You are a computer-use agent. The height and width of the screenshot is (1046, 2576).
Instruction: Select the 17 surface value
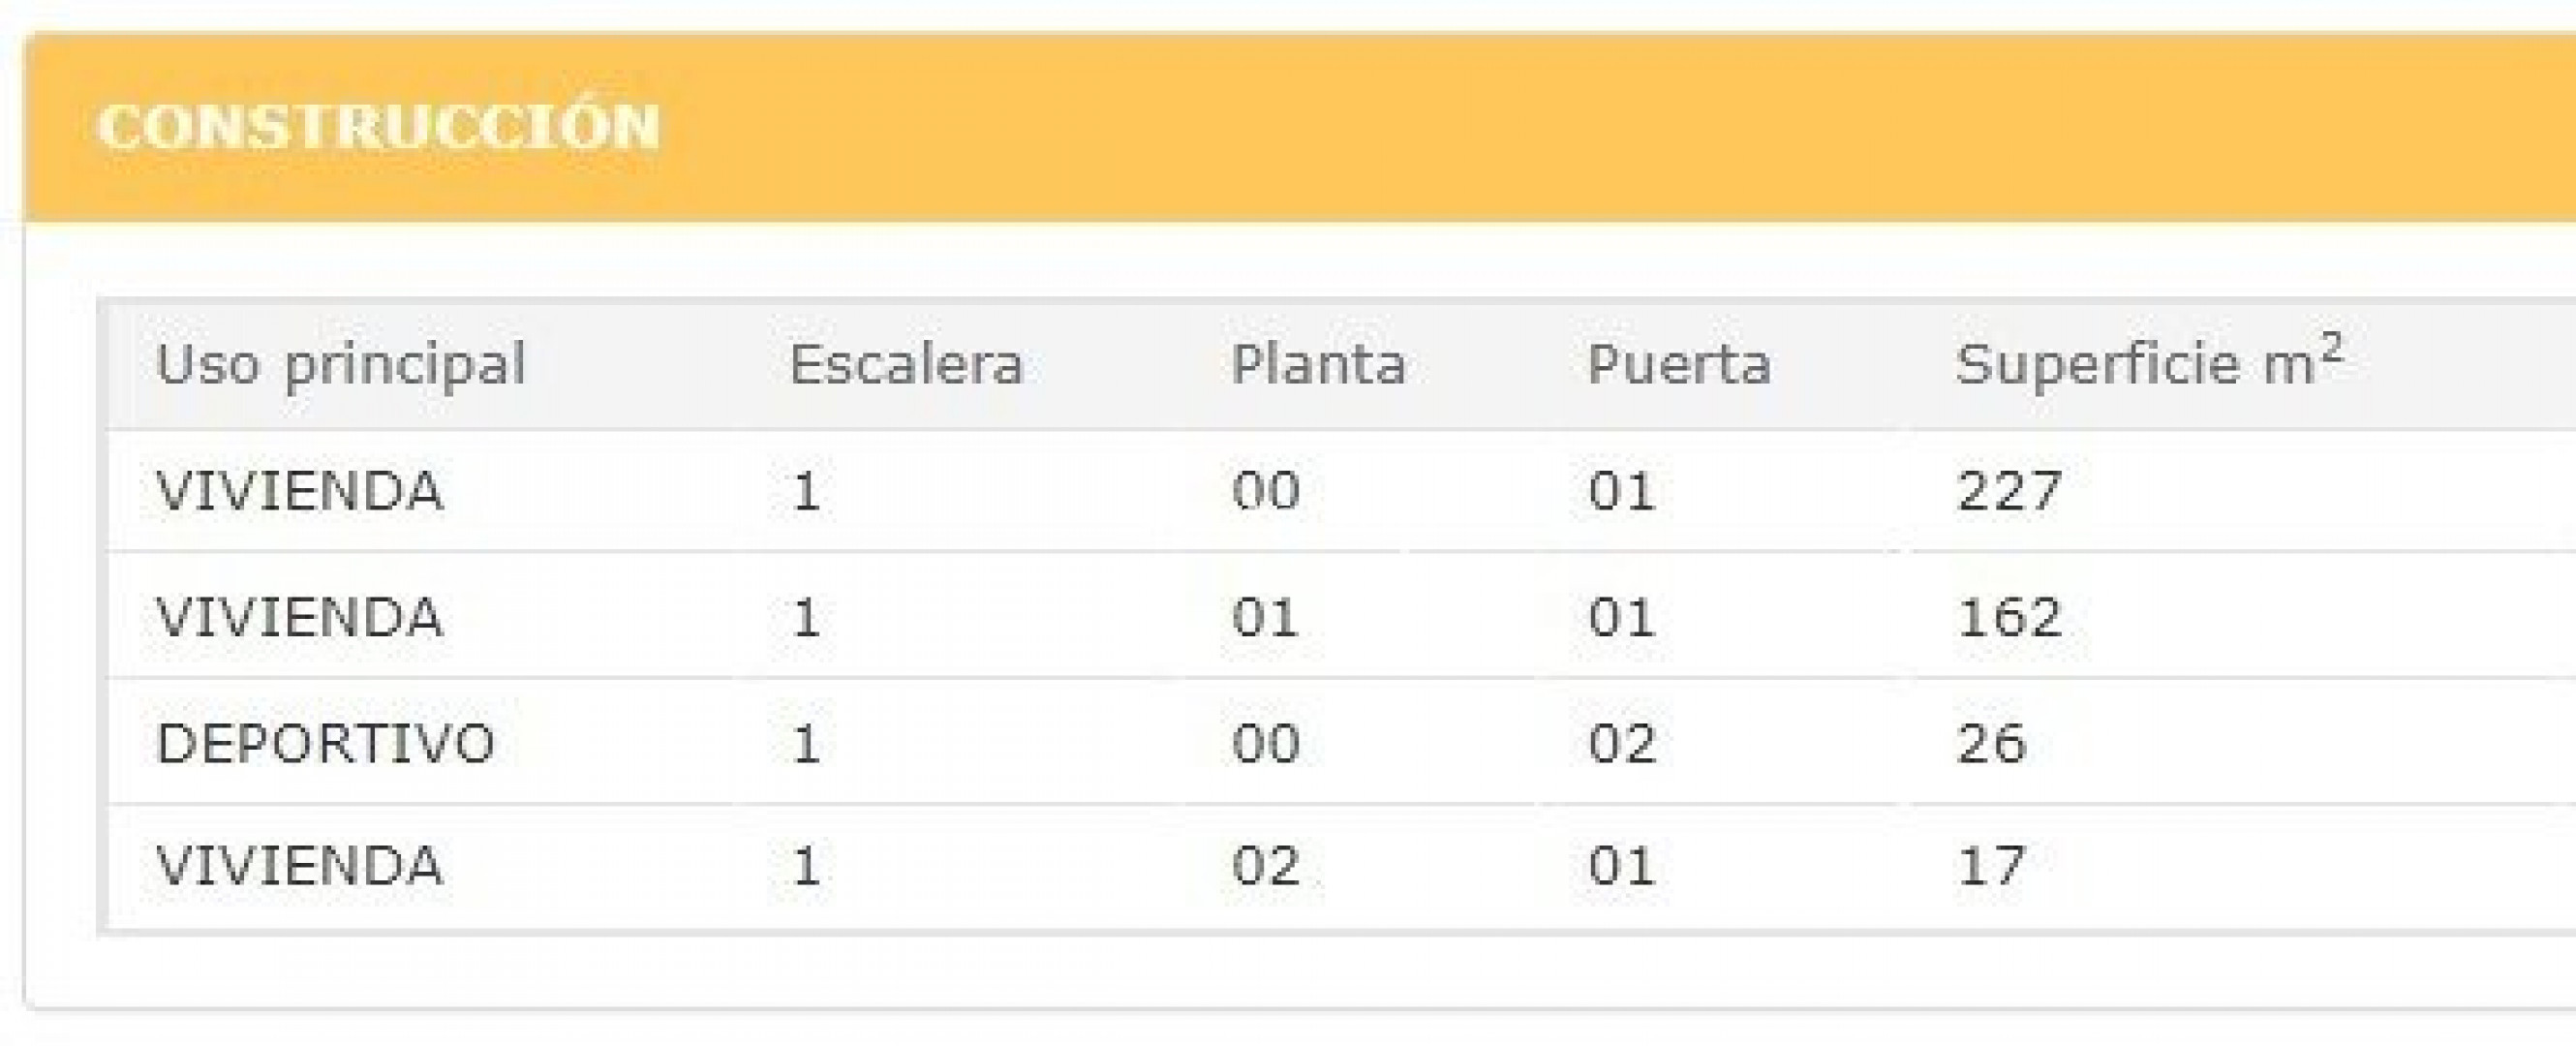click(1991, 866)
